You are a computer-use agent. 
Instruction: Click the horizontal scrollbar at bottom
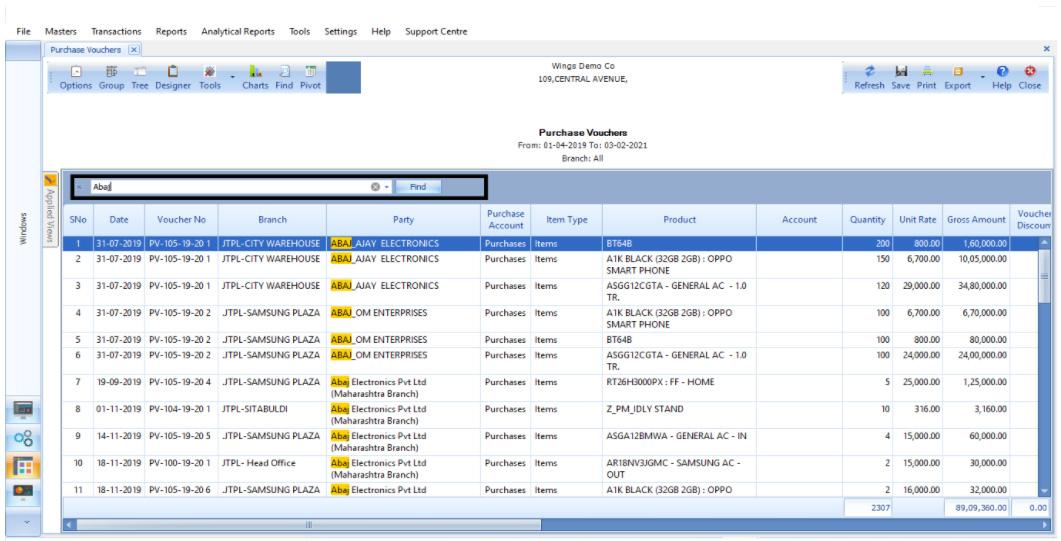(x=308, y=524)
